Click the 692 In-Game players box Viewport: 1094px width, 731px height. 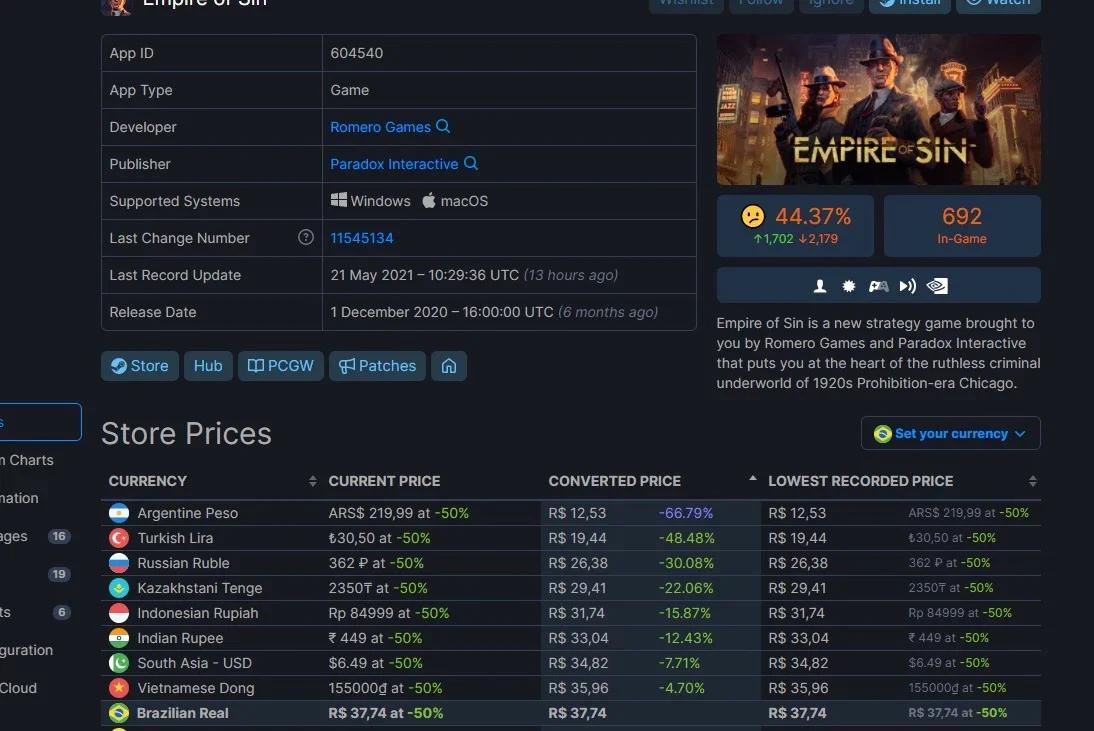(961, 225)
